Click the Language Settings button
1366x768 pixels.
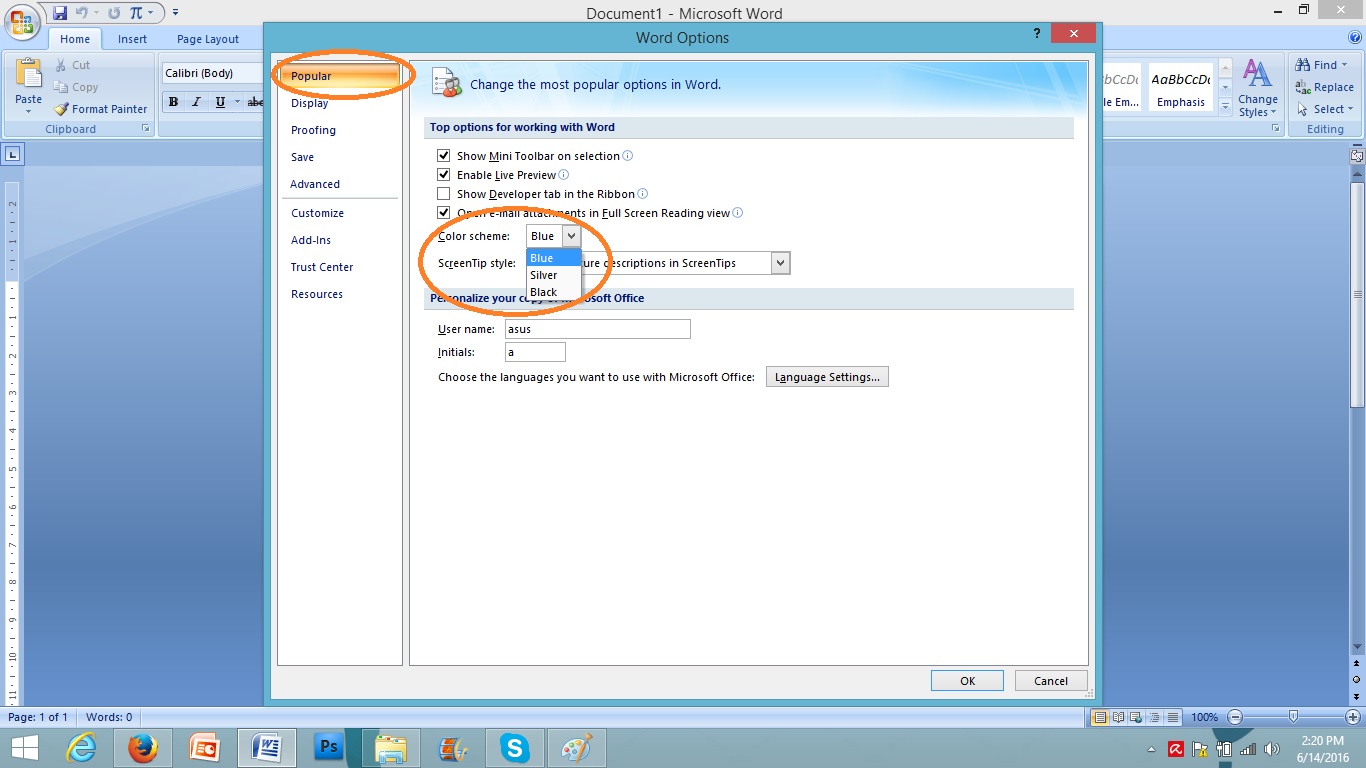(x=827, y=376)
